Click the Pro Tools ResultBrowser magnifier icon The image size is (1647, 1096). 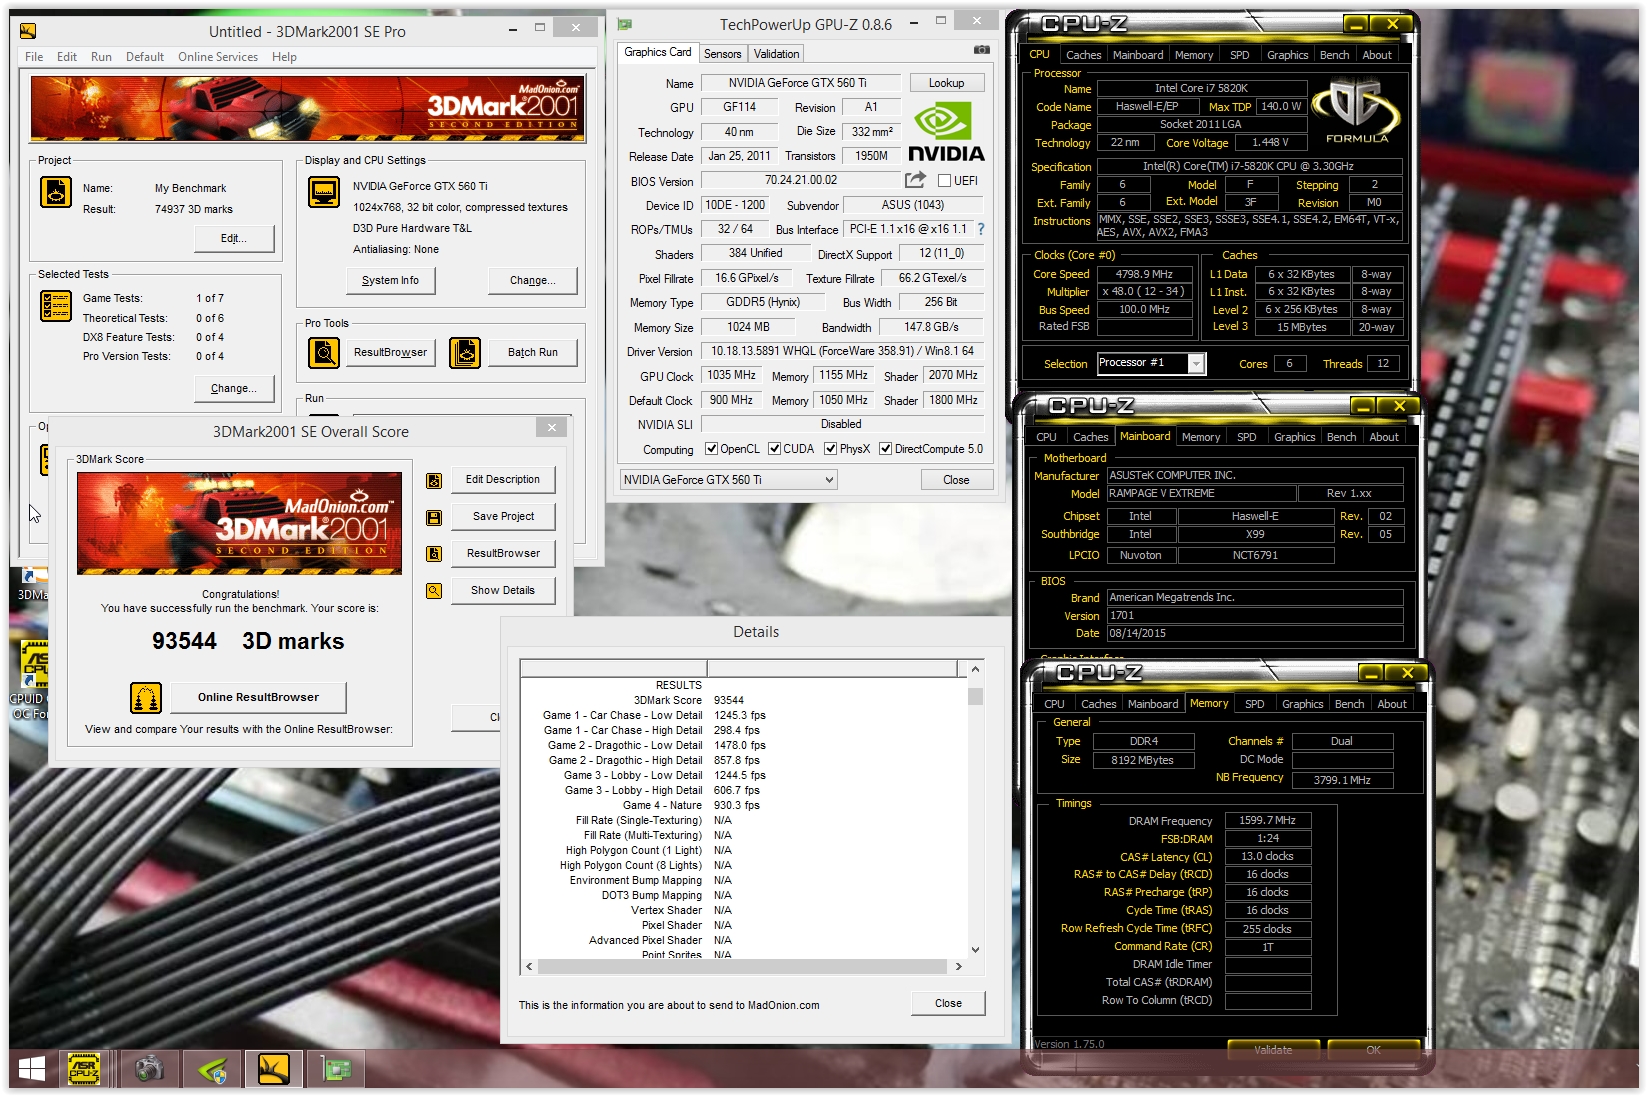(x=324, y=352)
